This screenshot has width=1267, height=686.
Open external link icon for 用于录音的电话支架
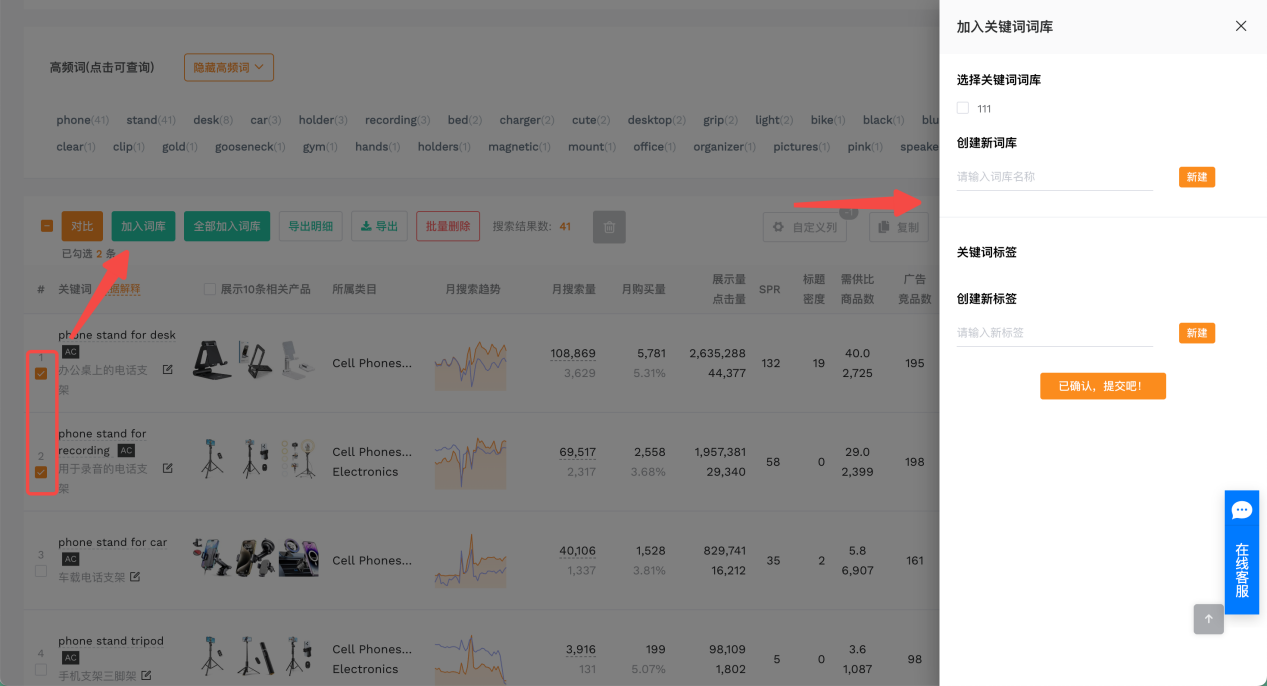pyautogui.click(x=168, y=468)
